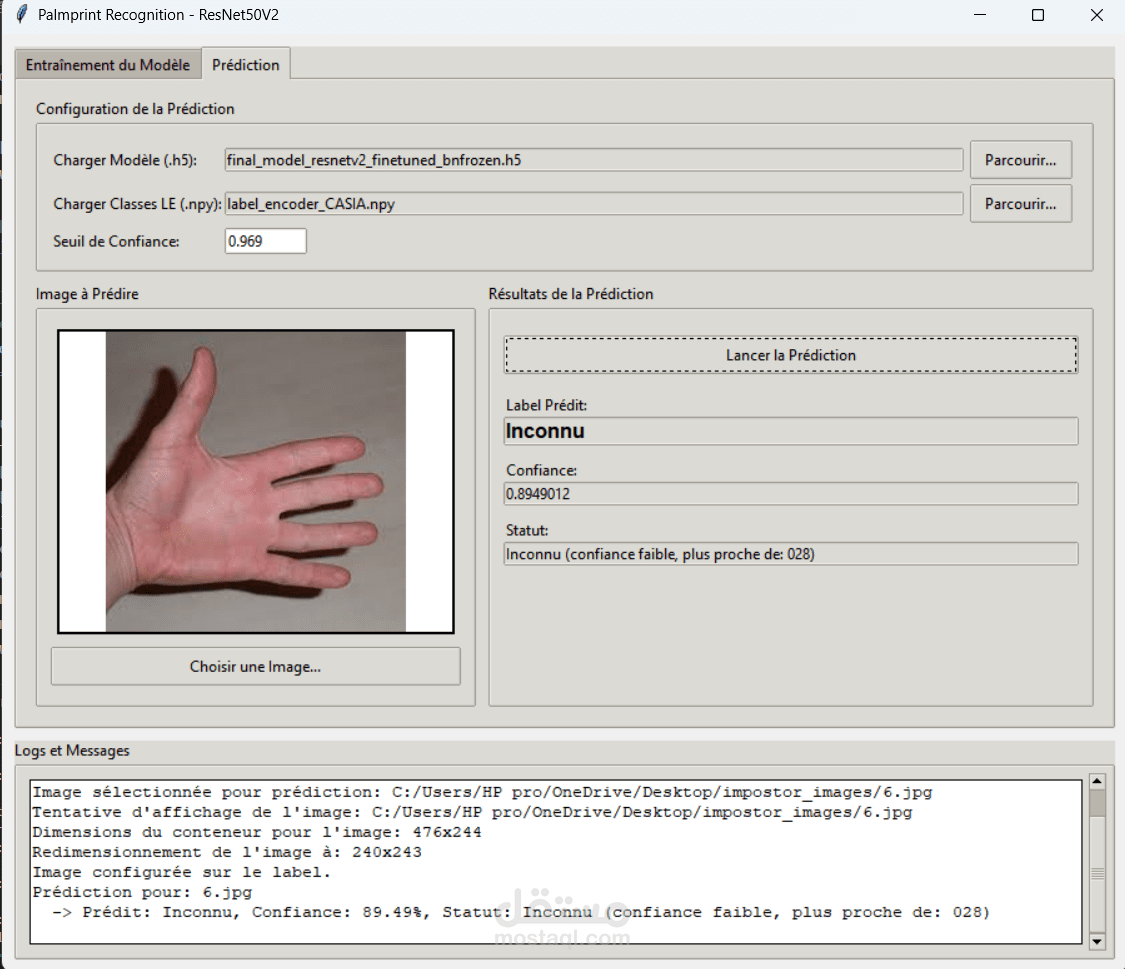Screen dimensions: 1125x969
Task: Click the 'Statut:' label
Action: point(527,530)
